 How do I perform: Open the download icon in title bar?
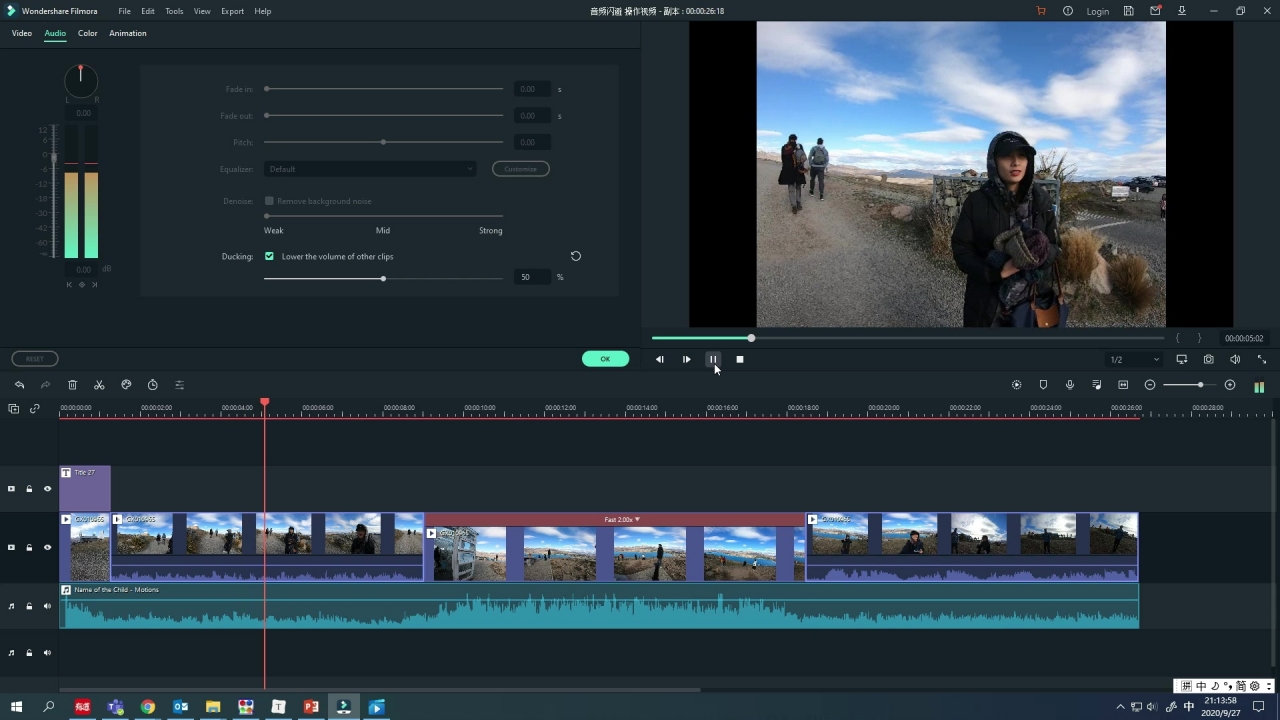[1182, 11]
